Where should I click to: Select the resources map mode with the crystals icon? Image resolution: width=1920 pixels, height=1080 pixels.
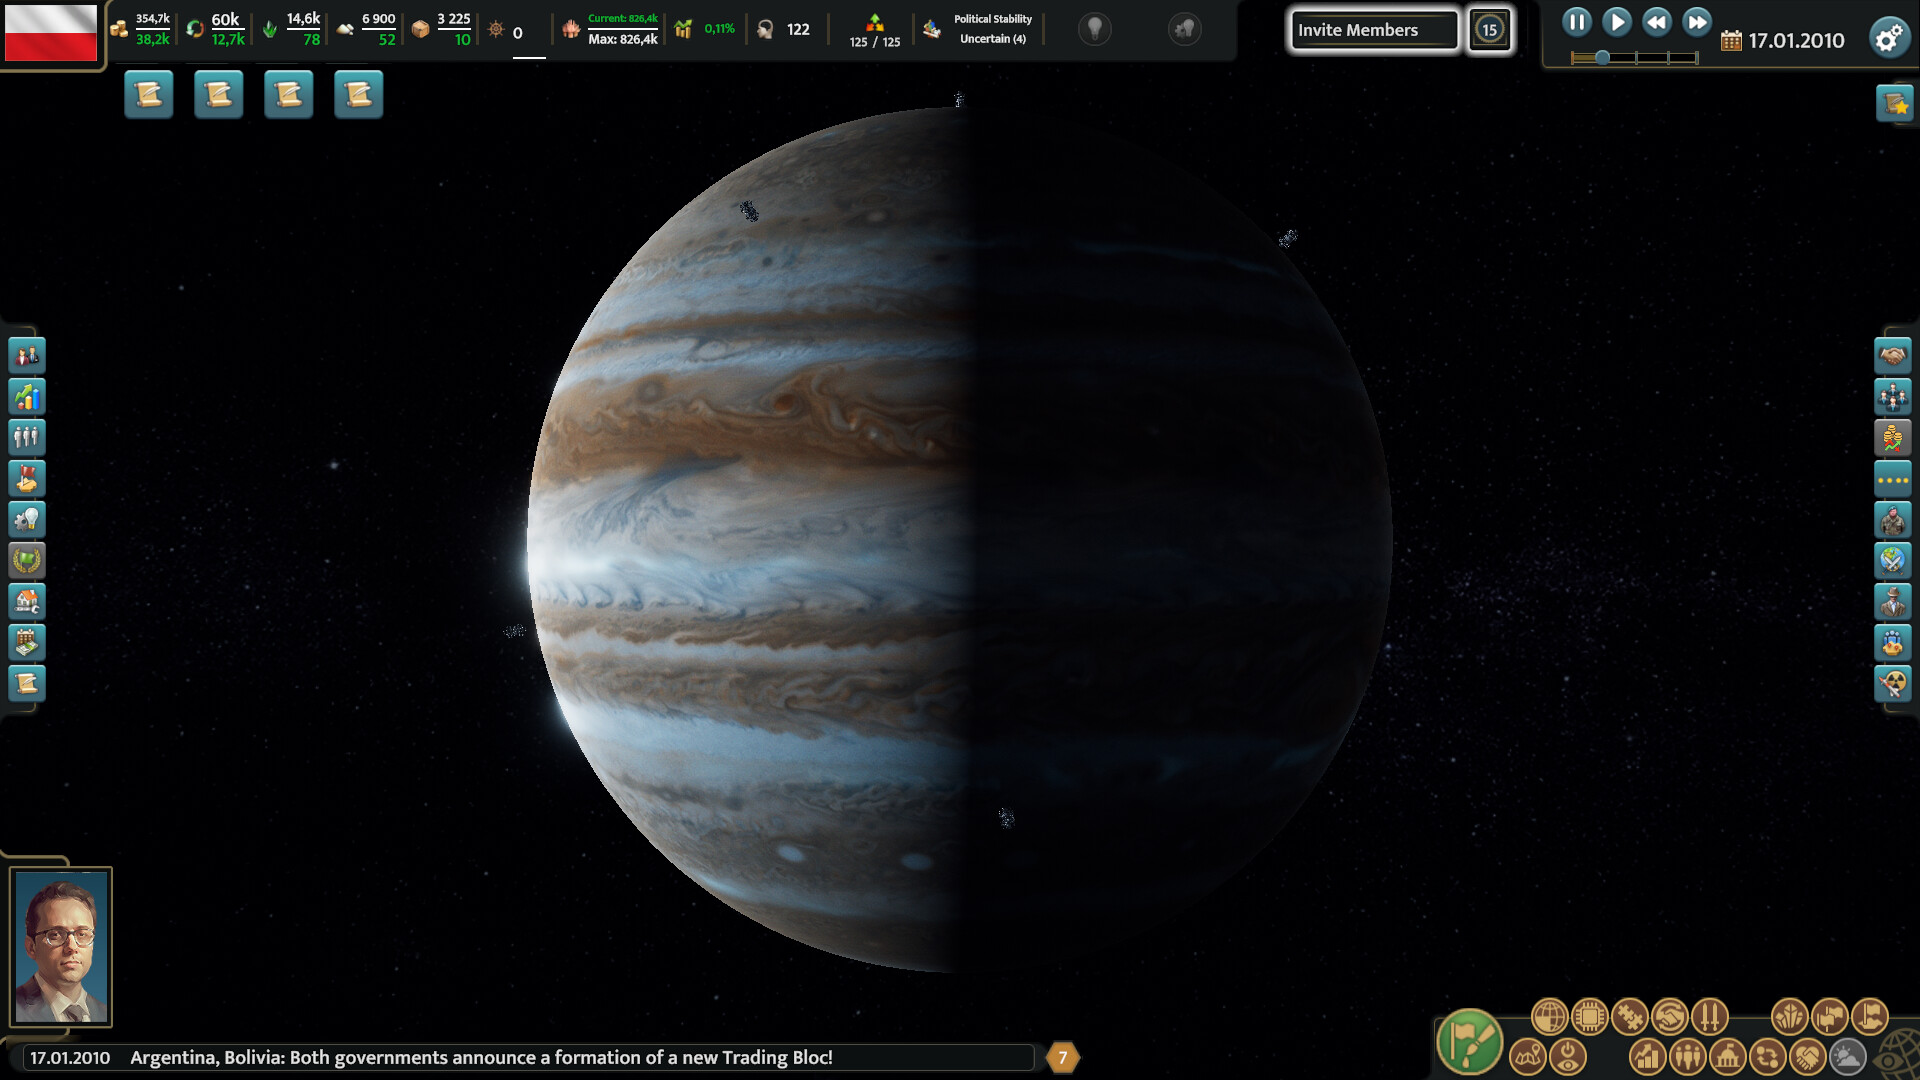(x=1789, y=1016)
